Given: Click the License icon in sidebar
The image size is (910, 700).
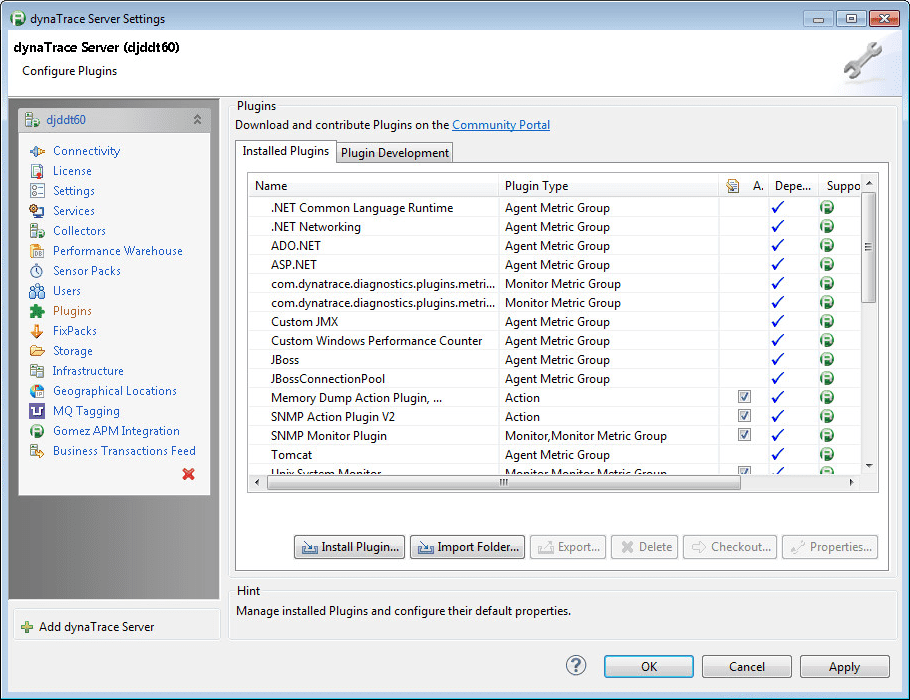Looking at the screenshot, I should pyautogui.click(x=37, y=171).
